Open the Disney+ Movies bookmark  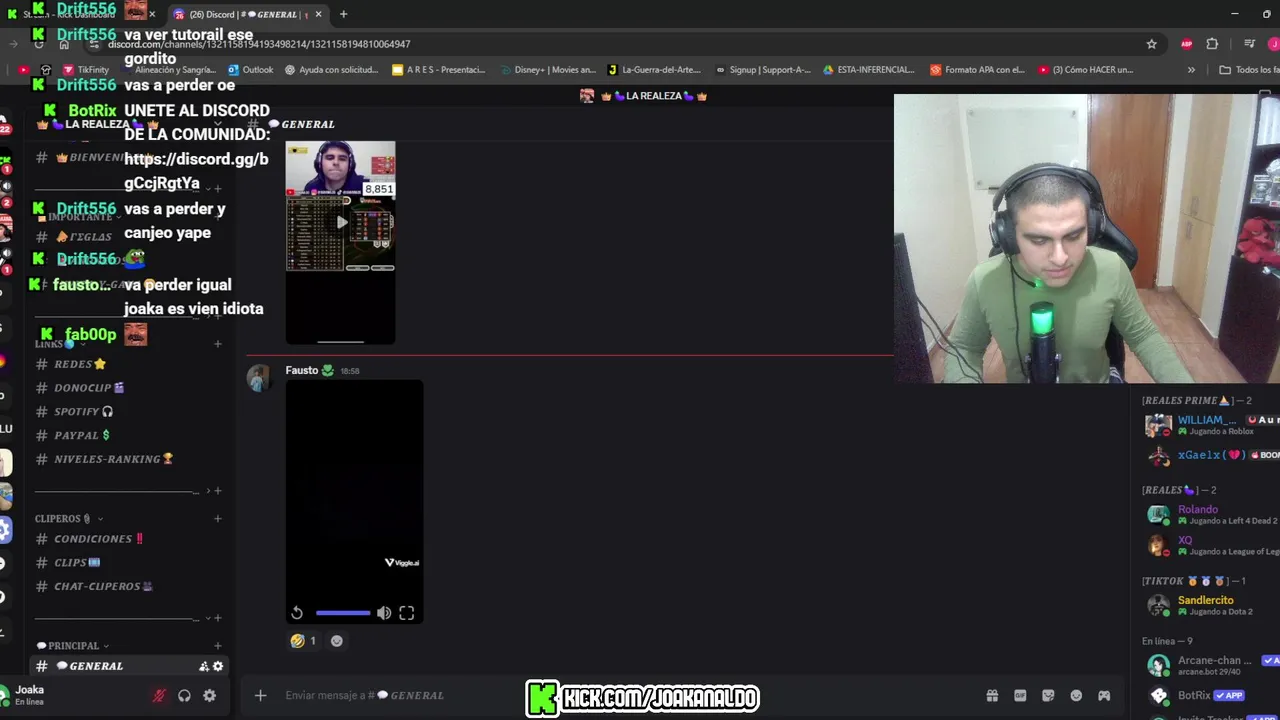click(547, 70)
